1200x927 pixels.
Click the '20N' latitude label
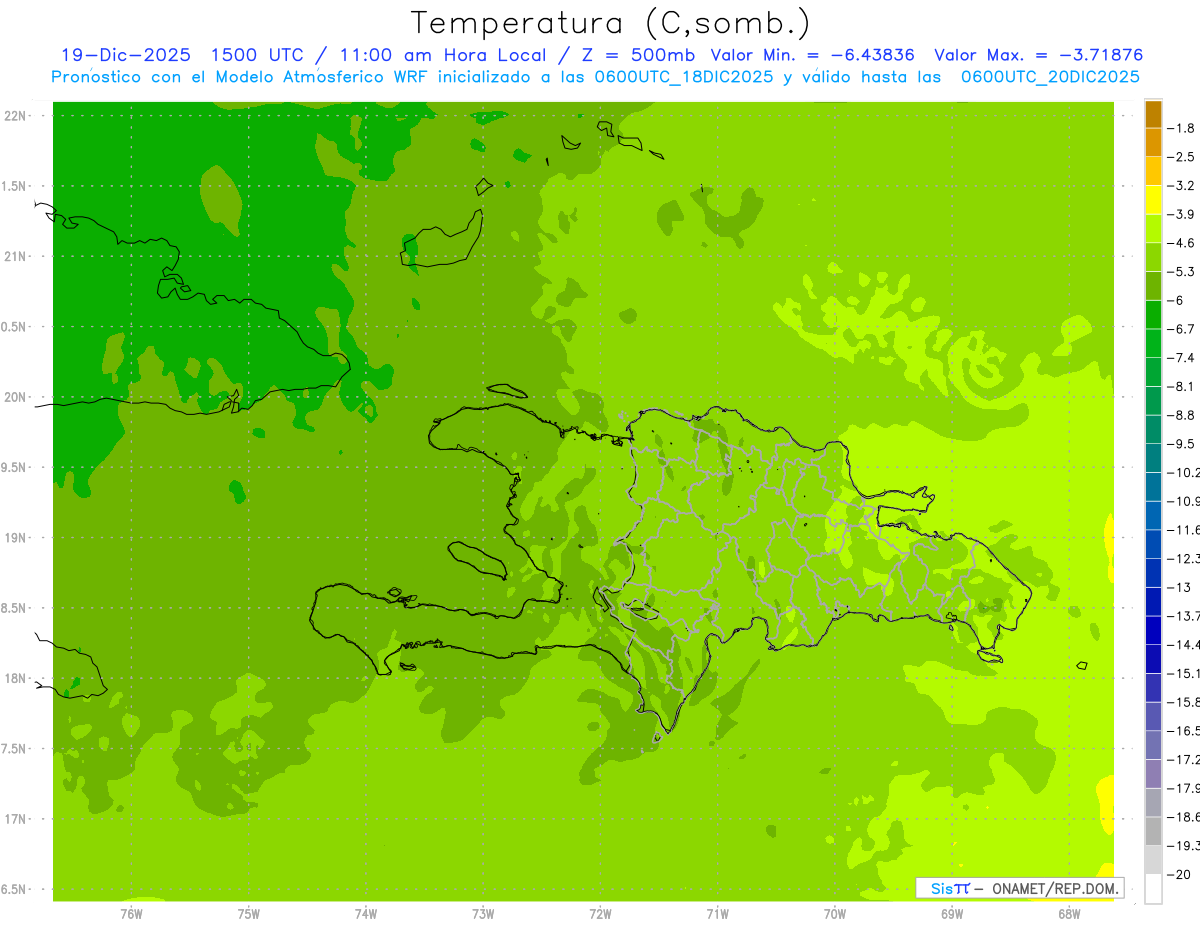[15, 397]
